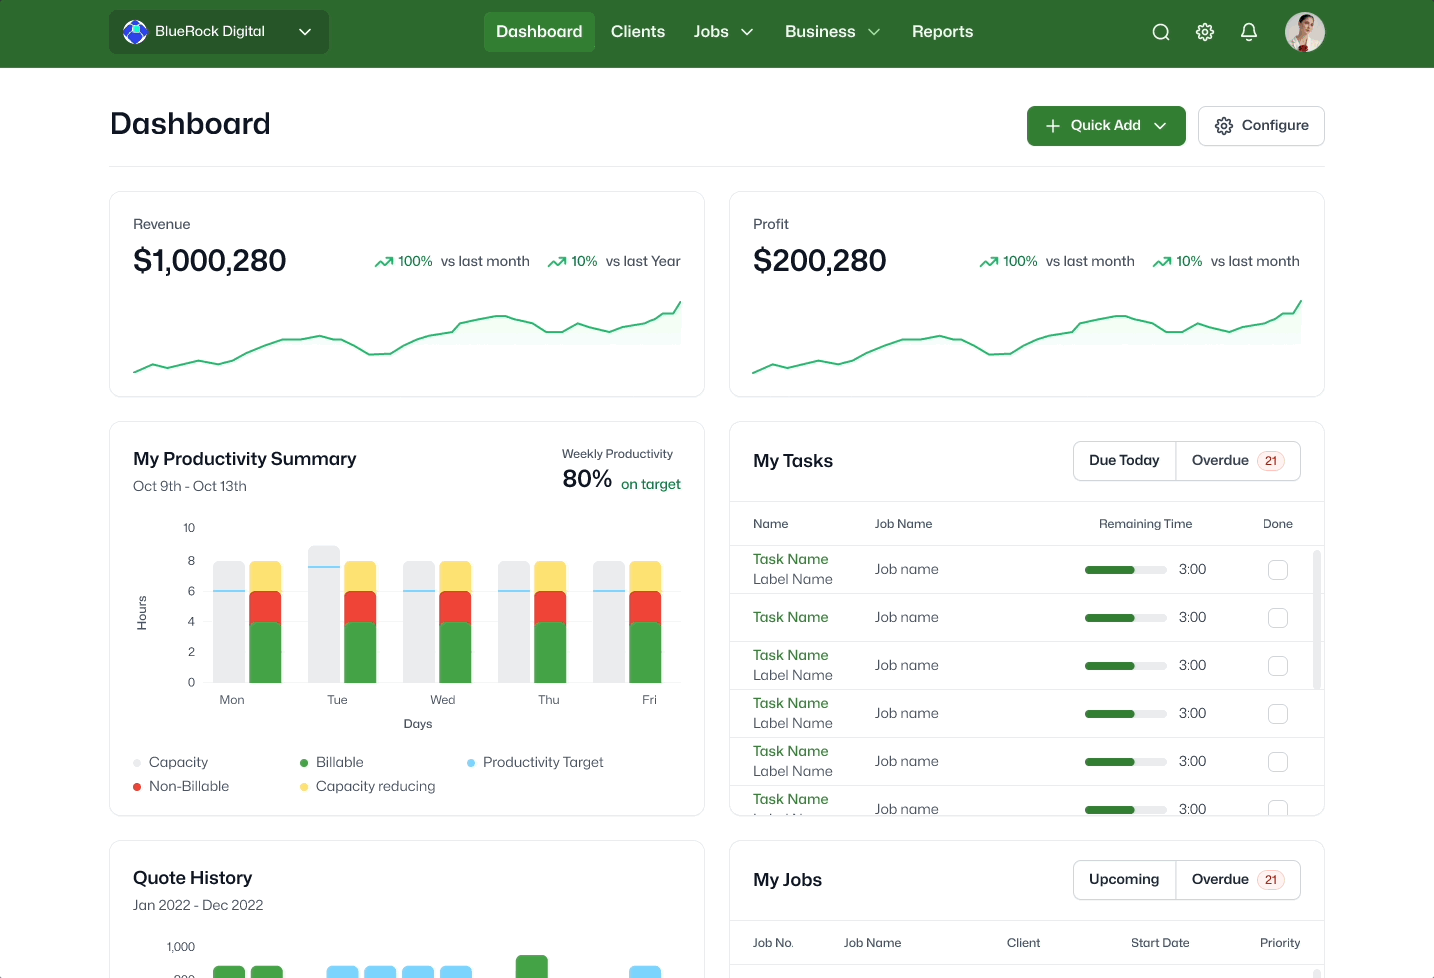Click the My Tasks list scrollbar
This screenshot has width=1434, height=978.
coord(1317,620)
